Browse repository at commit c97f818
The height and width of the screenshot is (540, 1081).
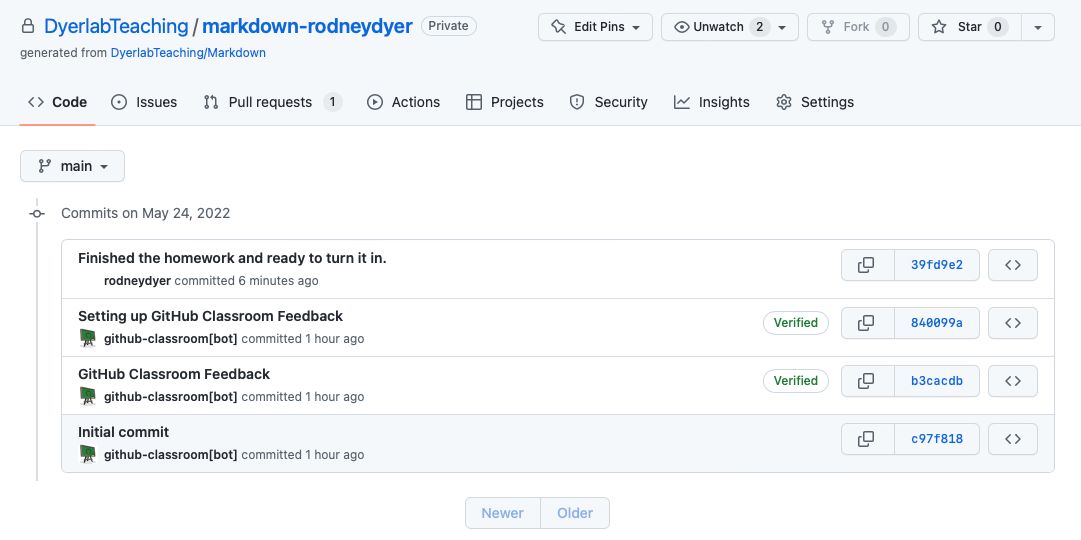1013,439
